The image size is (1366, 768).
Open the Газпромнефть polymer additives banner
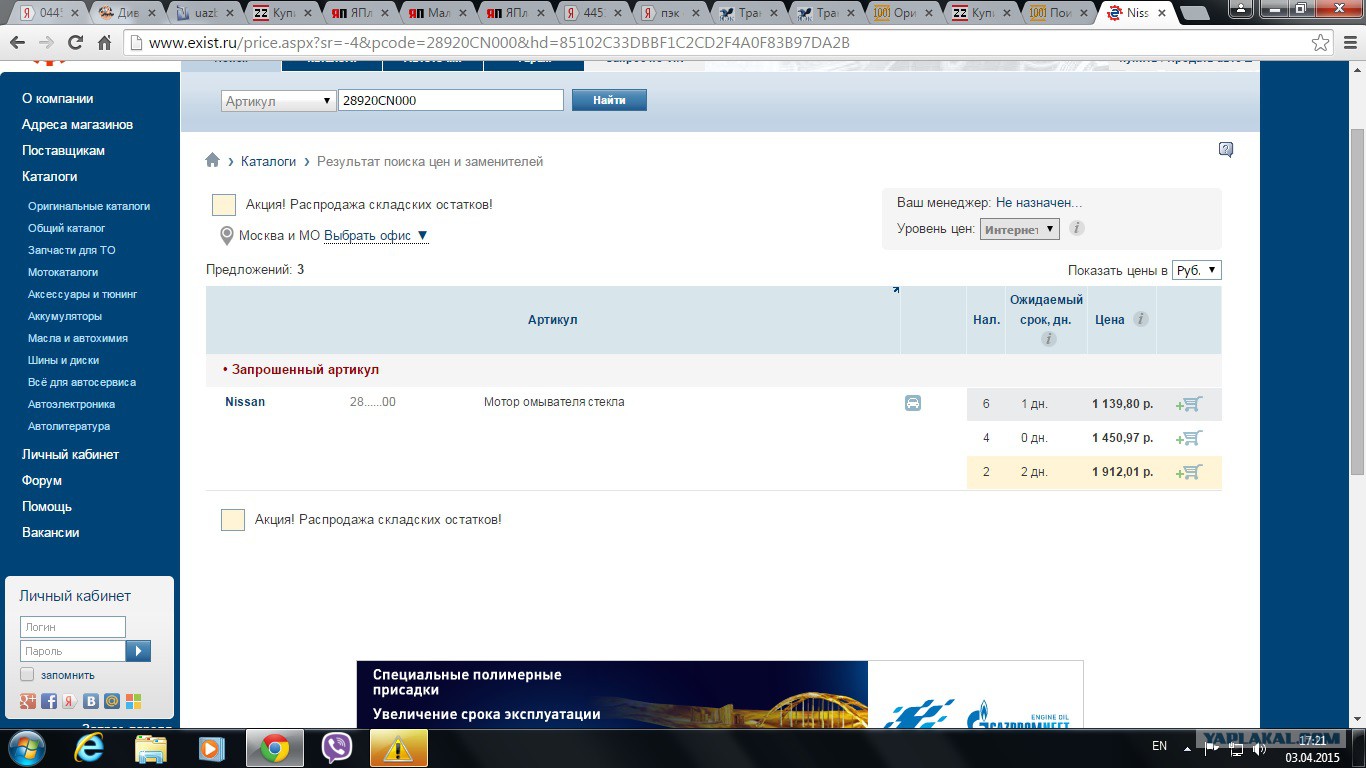point(720,694)
